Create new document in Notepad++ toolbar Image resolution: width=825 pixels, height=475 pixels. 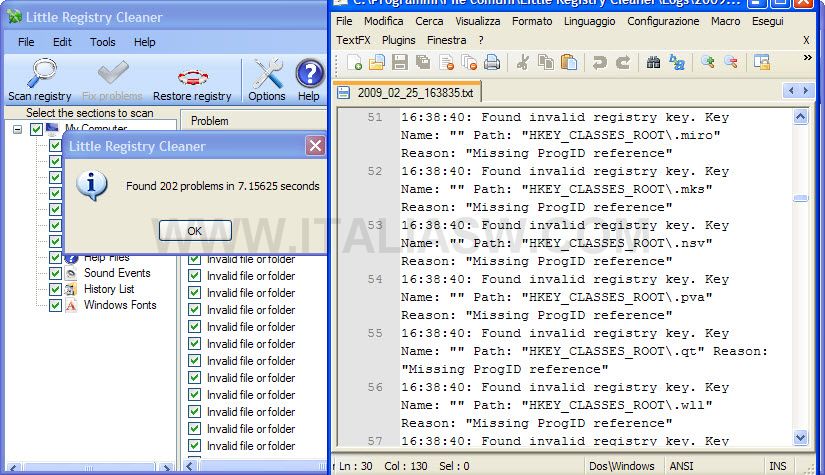click(354, 63)
